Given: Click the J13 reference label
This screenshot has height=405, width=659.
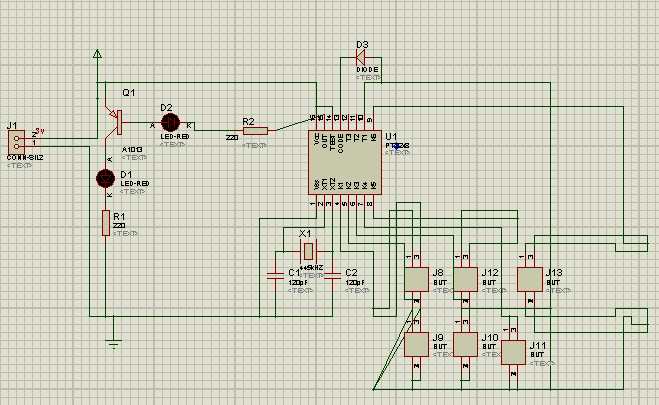Looking at the screenshot, I should [554, 273].
